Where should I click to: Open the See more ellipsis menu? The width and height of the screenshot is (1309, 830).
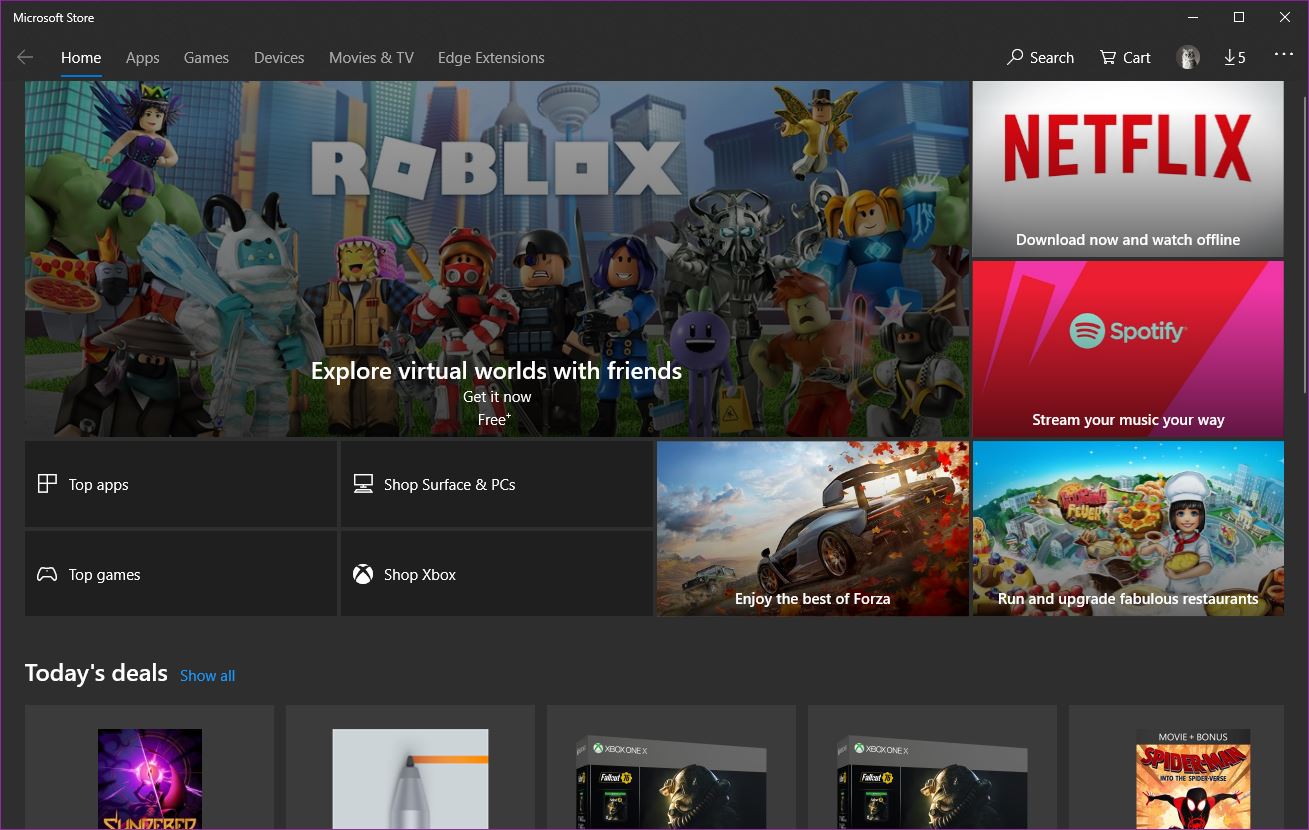[1284, 56]
